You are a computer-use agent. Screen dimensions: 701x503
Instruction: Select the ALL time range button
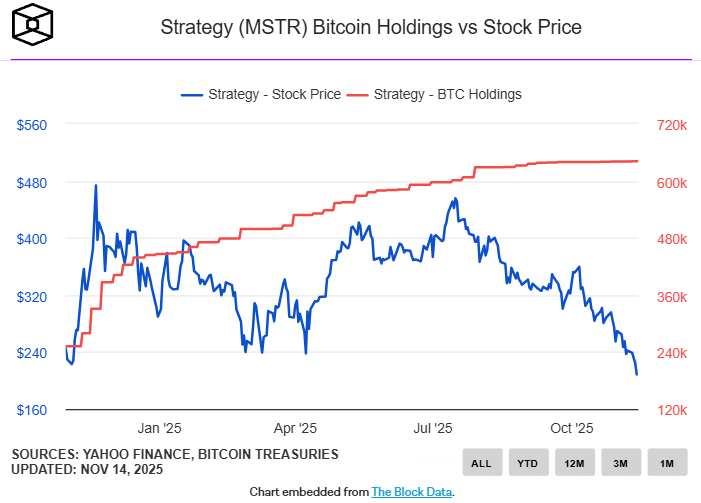482,462
